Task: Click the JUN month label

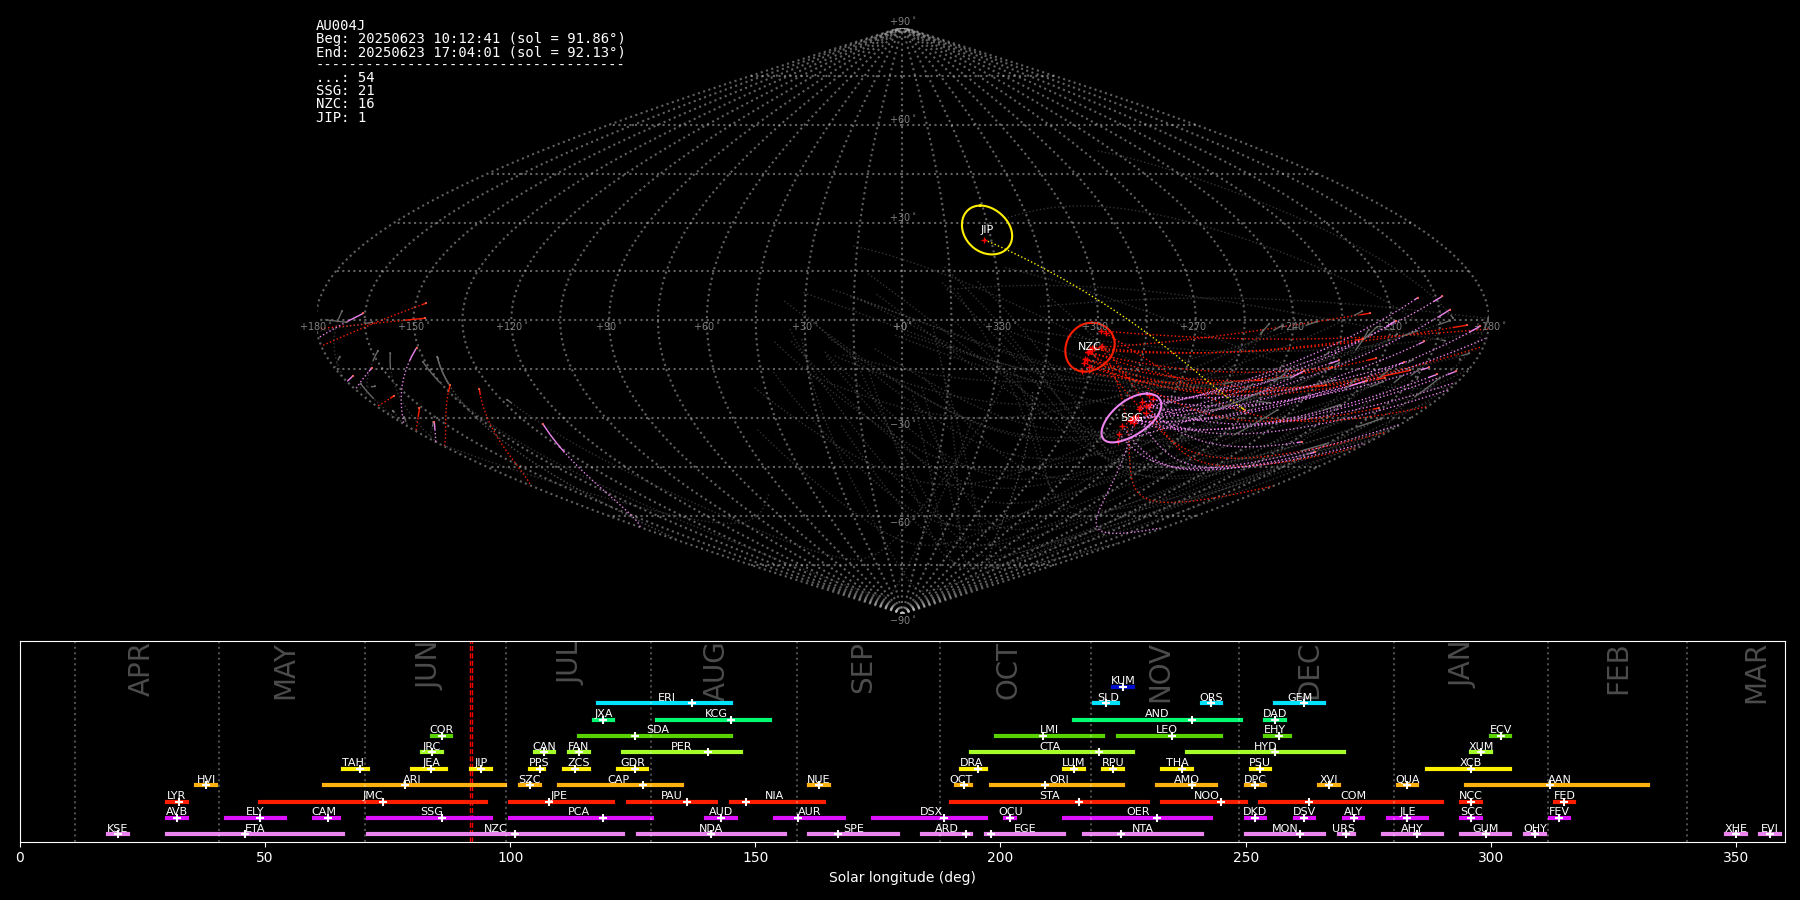Action: click(x=427, y=666)
